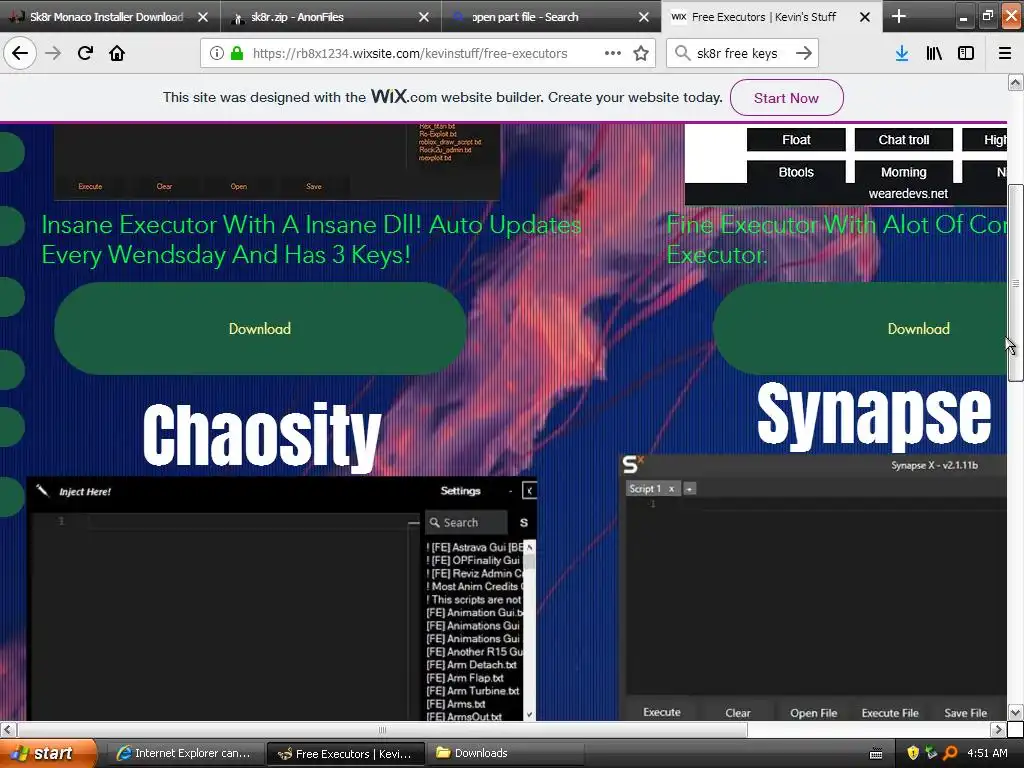Viewport: 1024px width, 768px height.
Task: Click the Float button in wearedevs screenshot
Action: pos(796,140)
